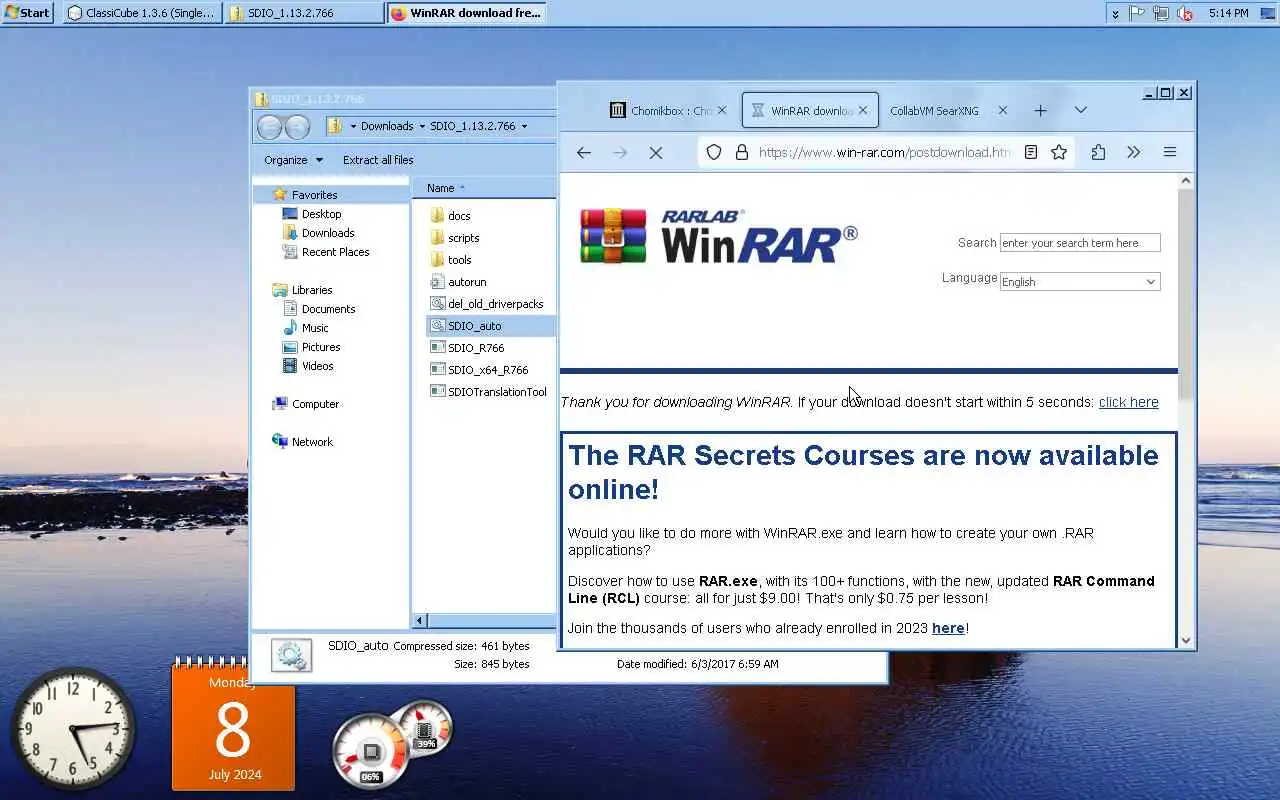
Task: Open browser extensions puzzle icon
Action: click(1098, 152)
